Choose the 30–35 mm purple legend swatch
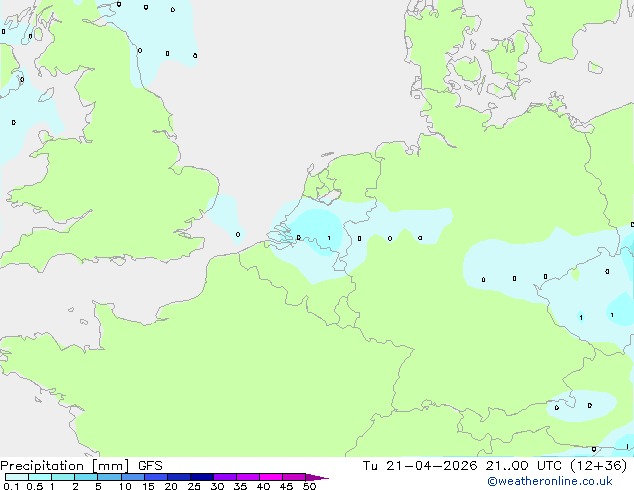Screen dimensions: 634x490 point(225,477)
